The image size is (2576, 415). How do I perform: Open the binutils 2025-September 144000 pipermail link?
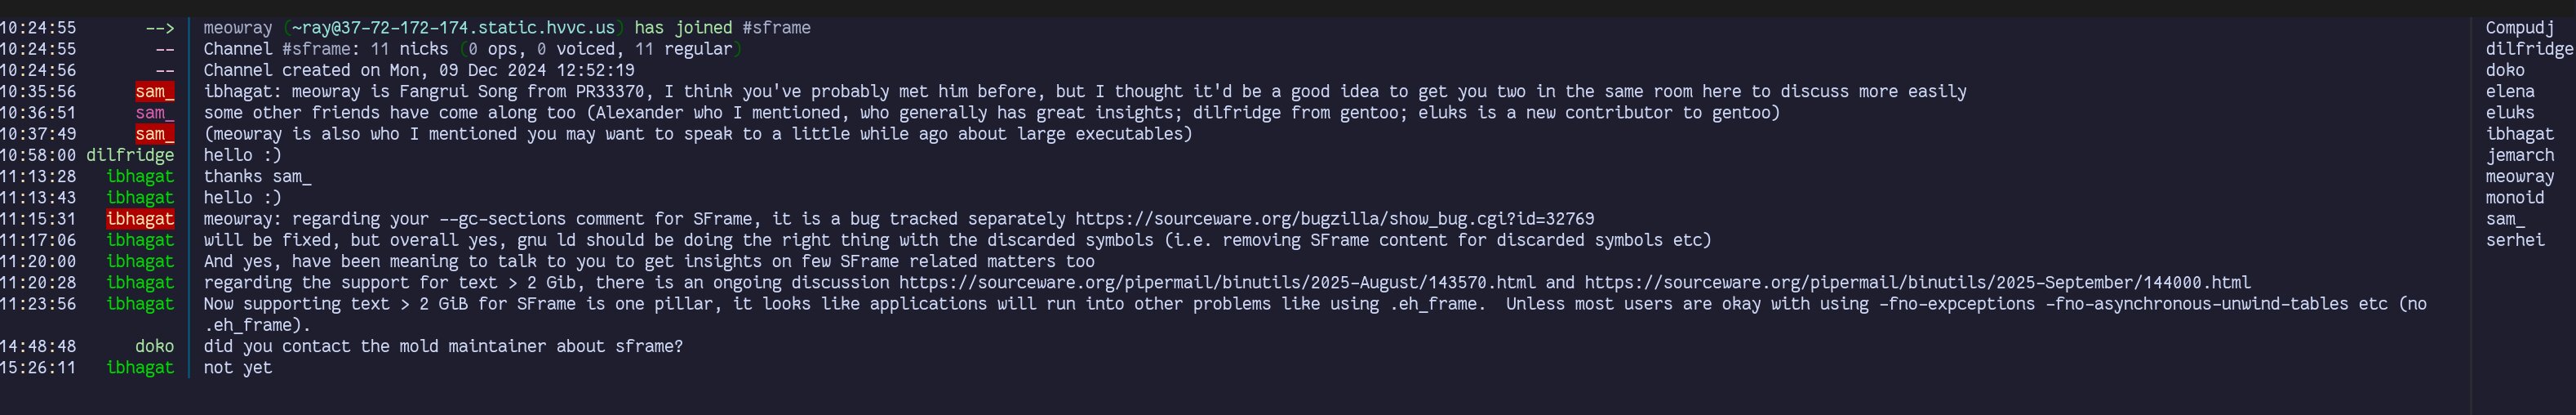coord(1917,283)
